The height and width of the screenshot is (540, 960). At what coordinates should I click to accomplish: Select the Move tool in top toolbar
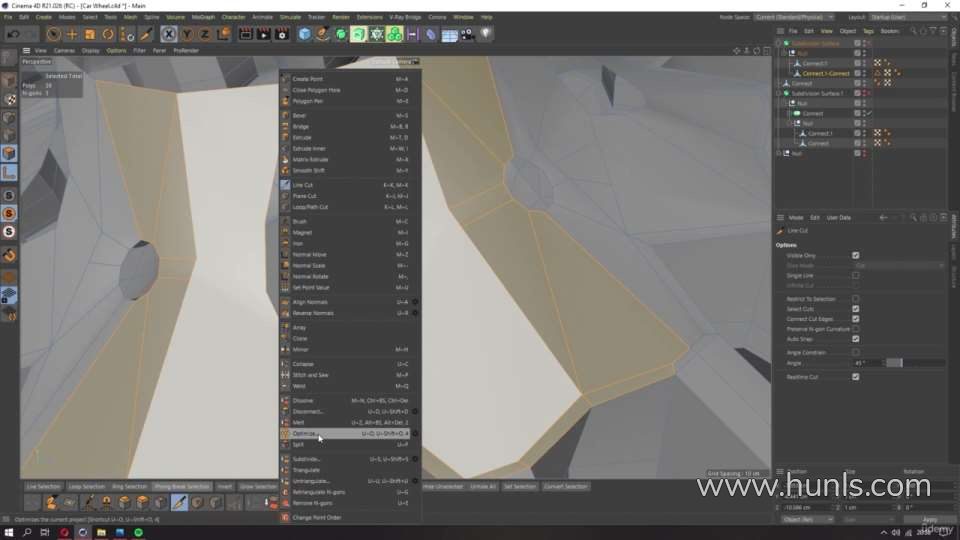(x=73, y=34)
